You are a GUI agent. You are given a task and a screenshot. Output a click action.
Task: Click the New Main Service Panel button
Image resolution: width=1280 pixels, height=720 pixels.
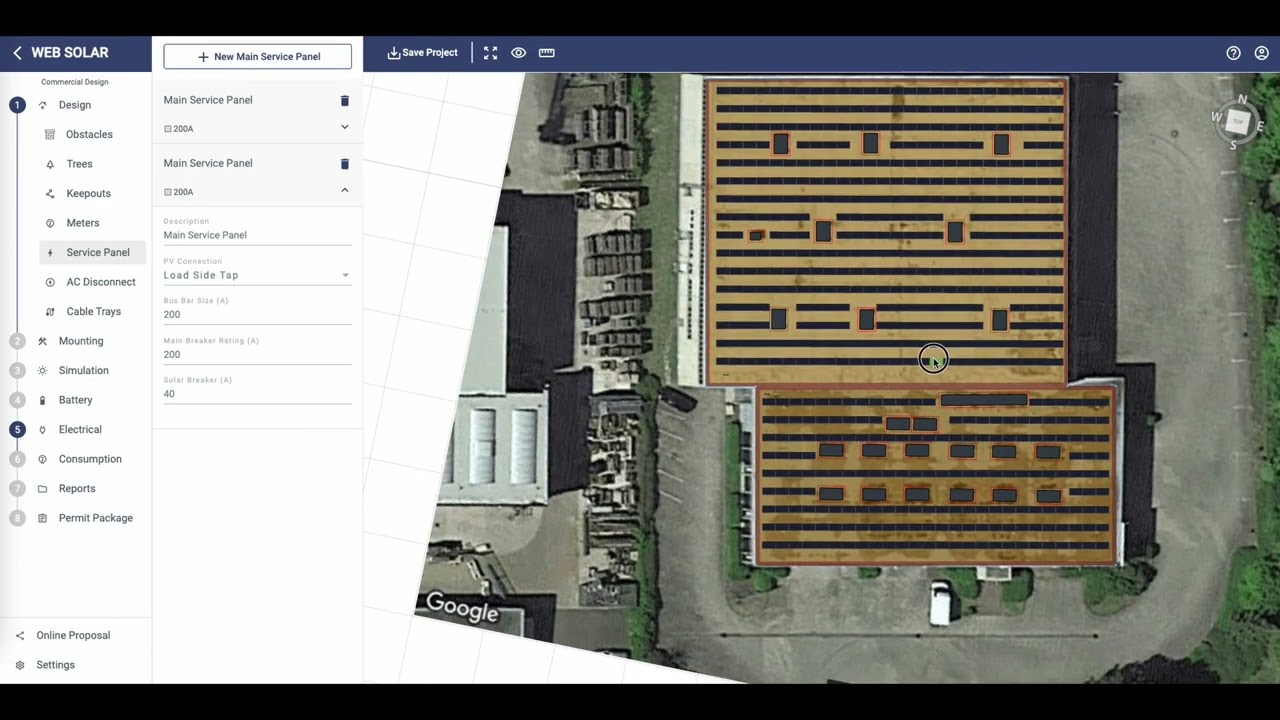(257, 57)
